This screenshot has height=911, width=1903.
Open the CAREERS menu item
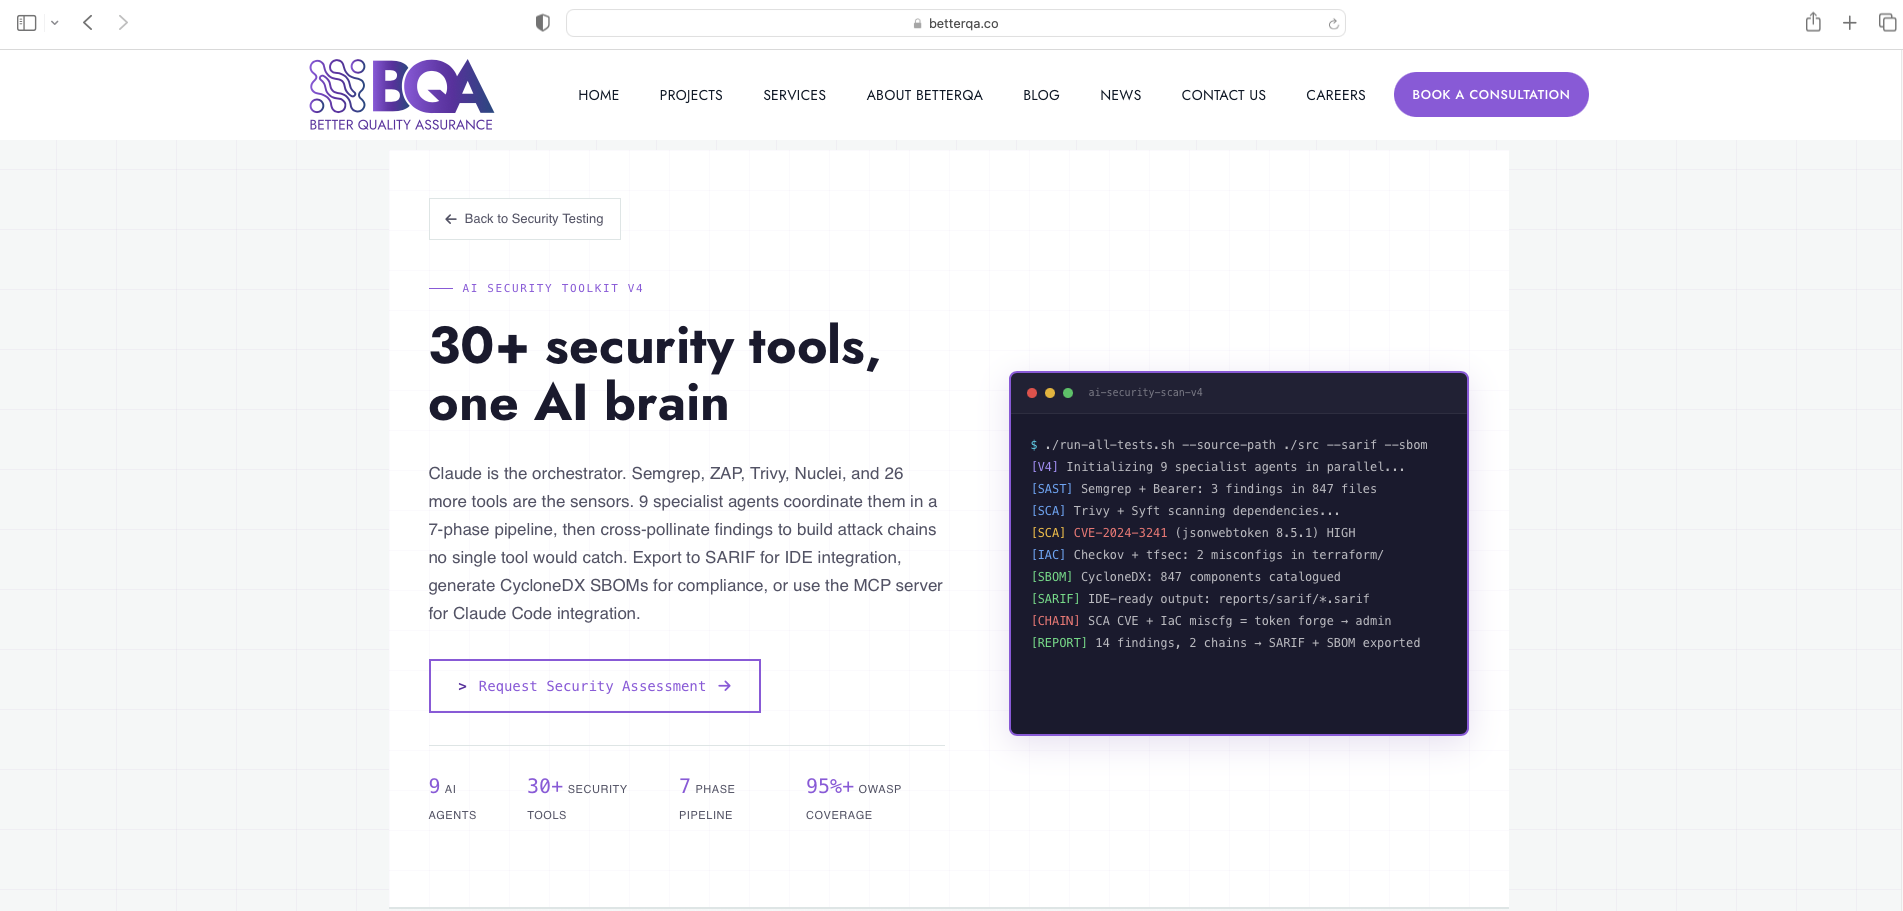(1335, 95)
